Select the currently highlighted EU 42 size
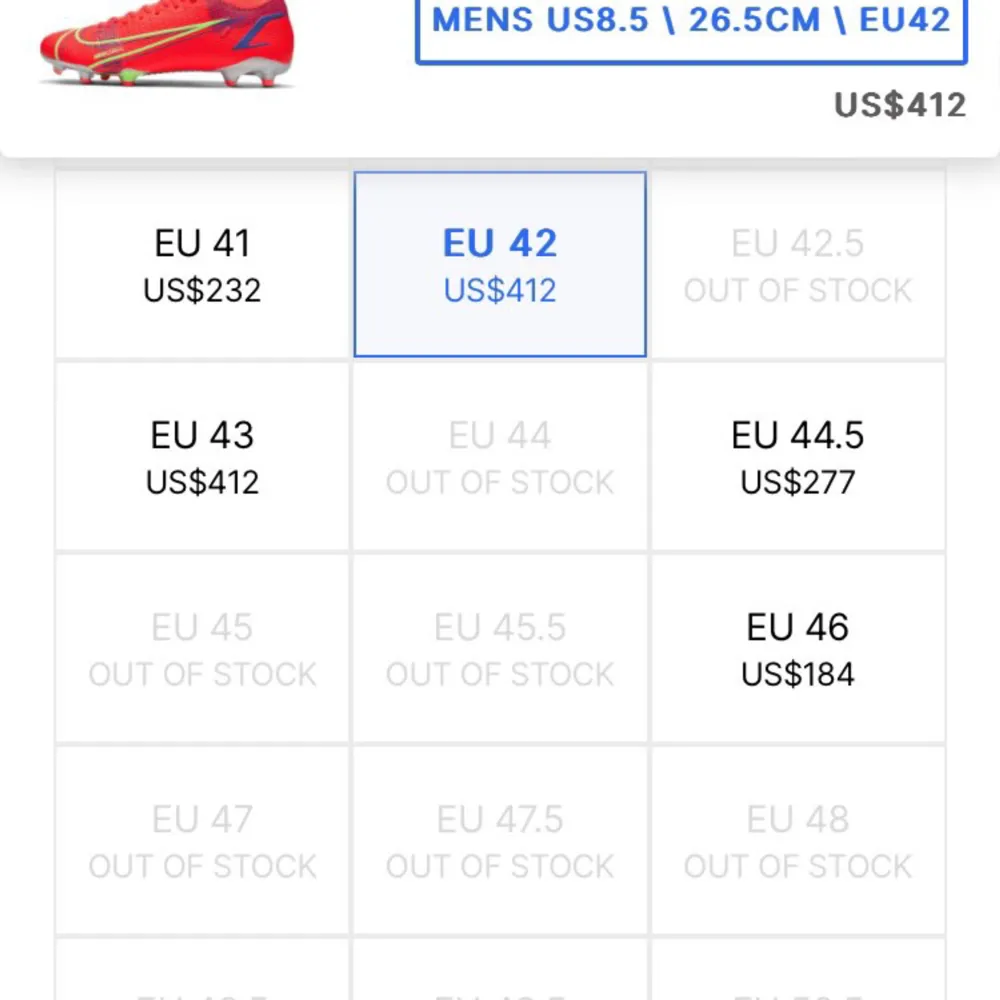This screenshot has height=1000, width=1000. point(499,263)
